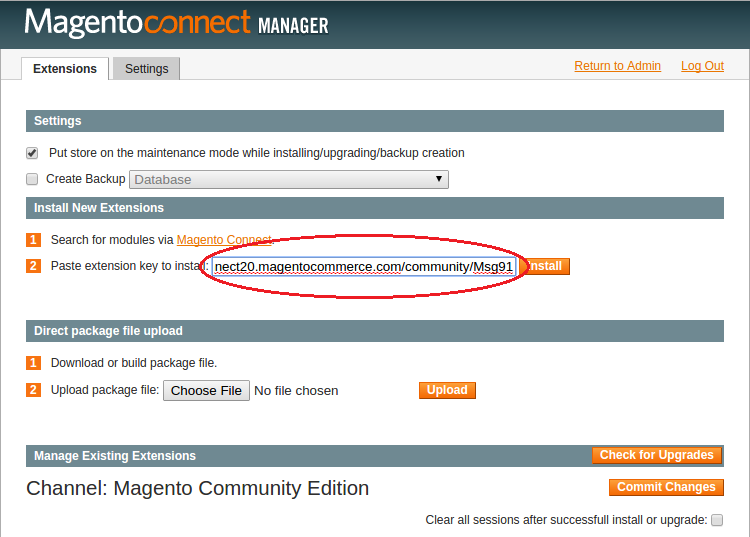The image size is (750, 537).
Task: Click the Upload button
Action: click(x=447, y=390)
